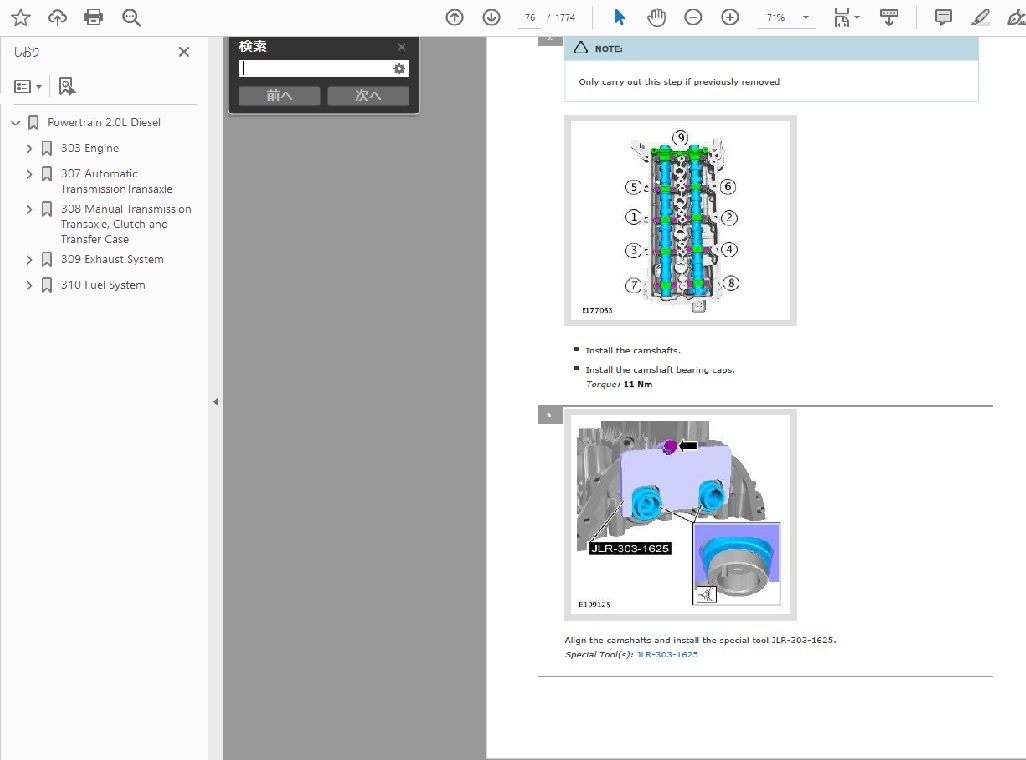1026x760 pixels.
Task: Open 303 Engine bookmark
Action: 90,149
